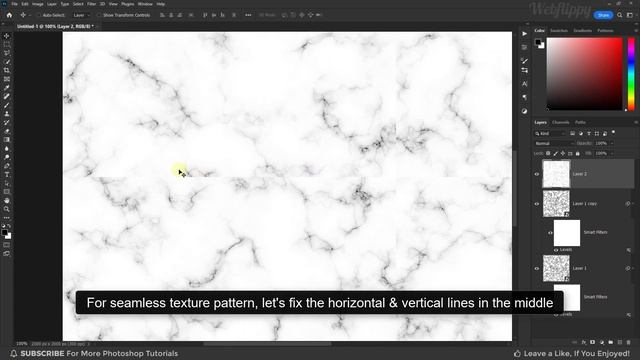Image resolution: width=640 pixels, height=360 pixels.
Task: Open the Character panel icon
Action: click(x=524, y=84)
